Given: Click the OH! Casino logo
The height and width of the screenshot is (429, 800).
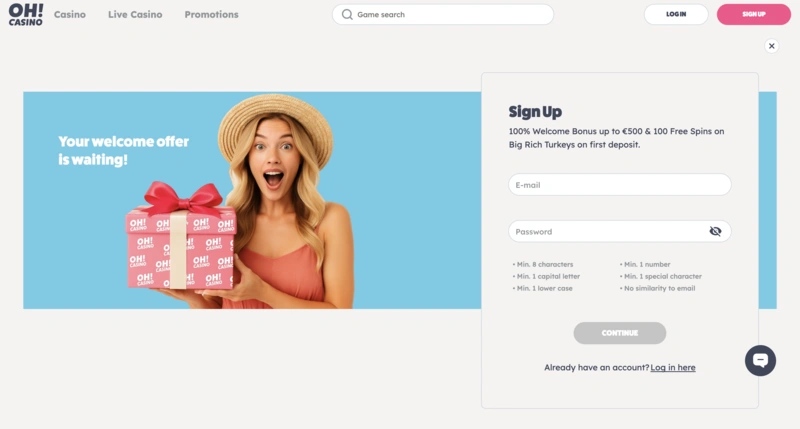Looking at the screenshot, I should [26, 14].
